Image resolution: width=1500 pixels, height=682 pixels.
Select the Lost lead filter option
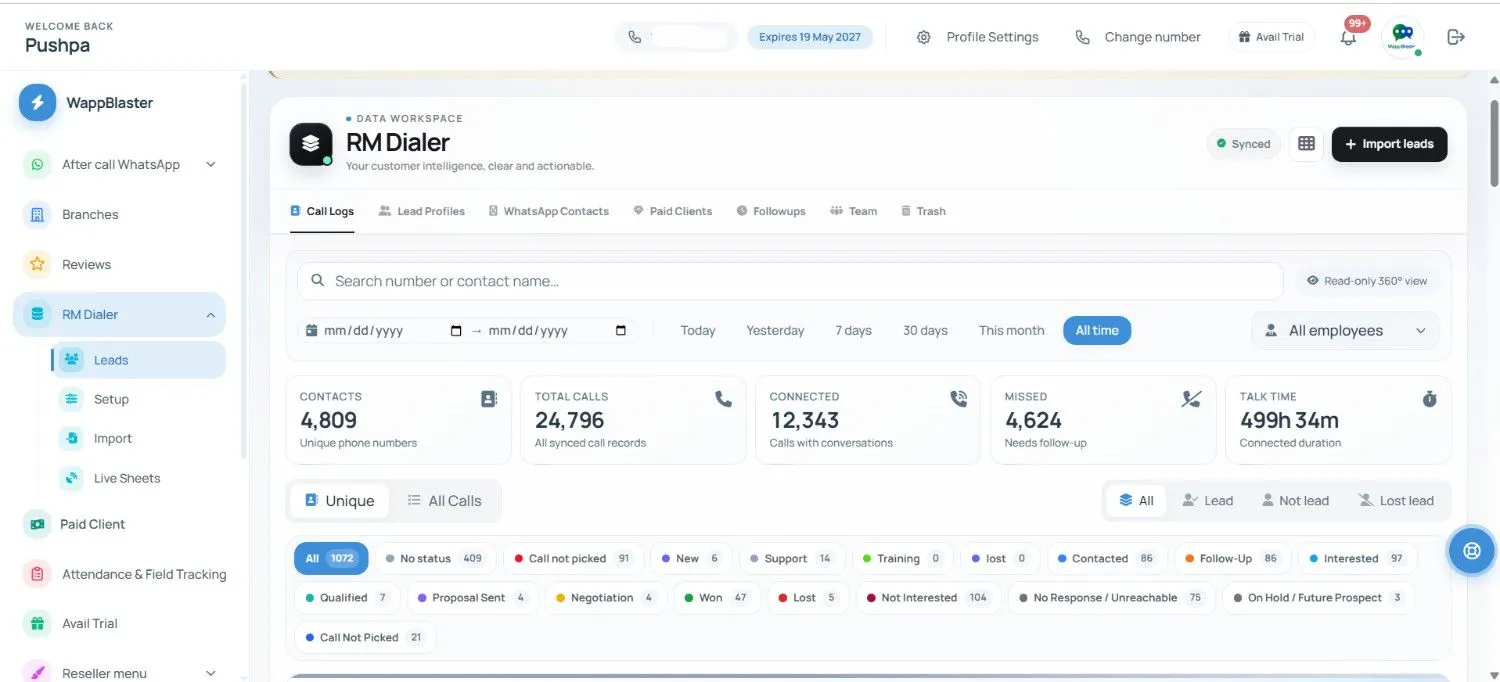(x=1395, y=501)
